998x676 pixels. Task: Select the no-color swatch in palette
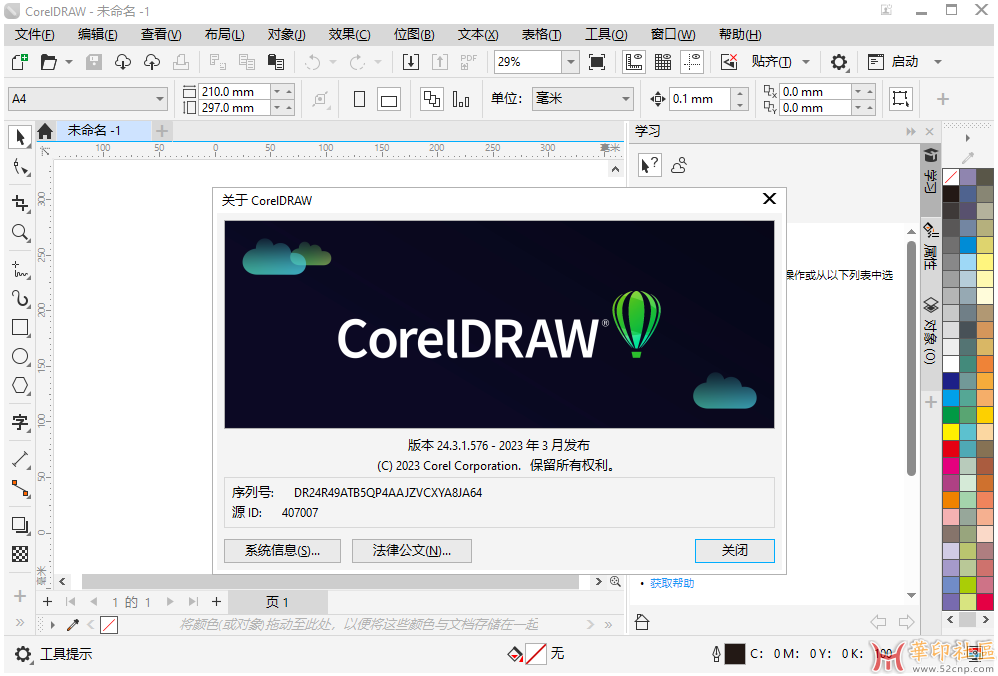coord(950,176)
